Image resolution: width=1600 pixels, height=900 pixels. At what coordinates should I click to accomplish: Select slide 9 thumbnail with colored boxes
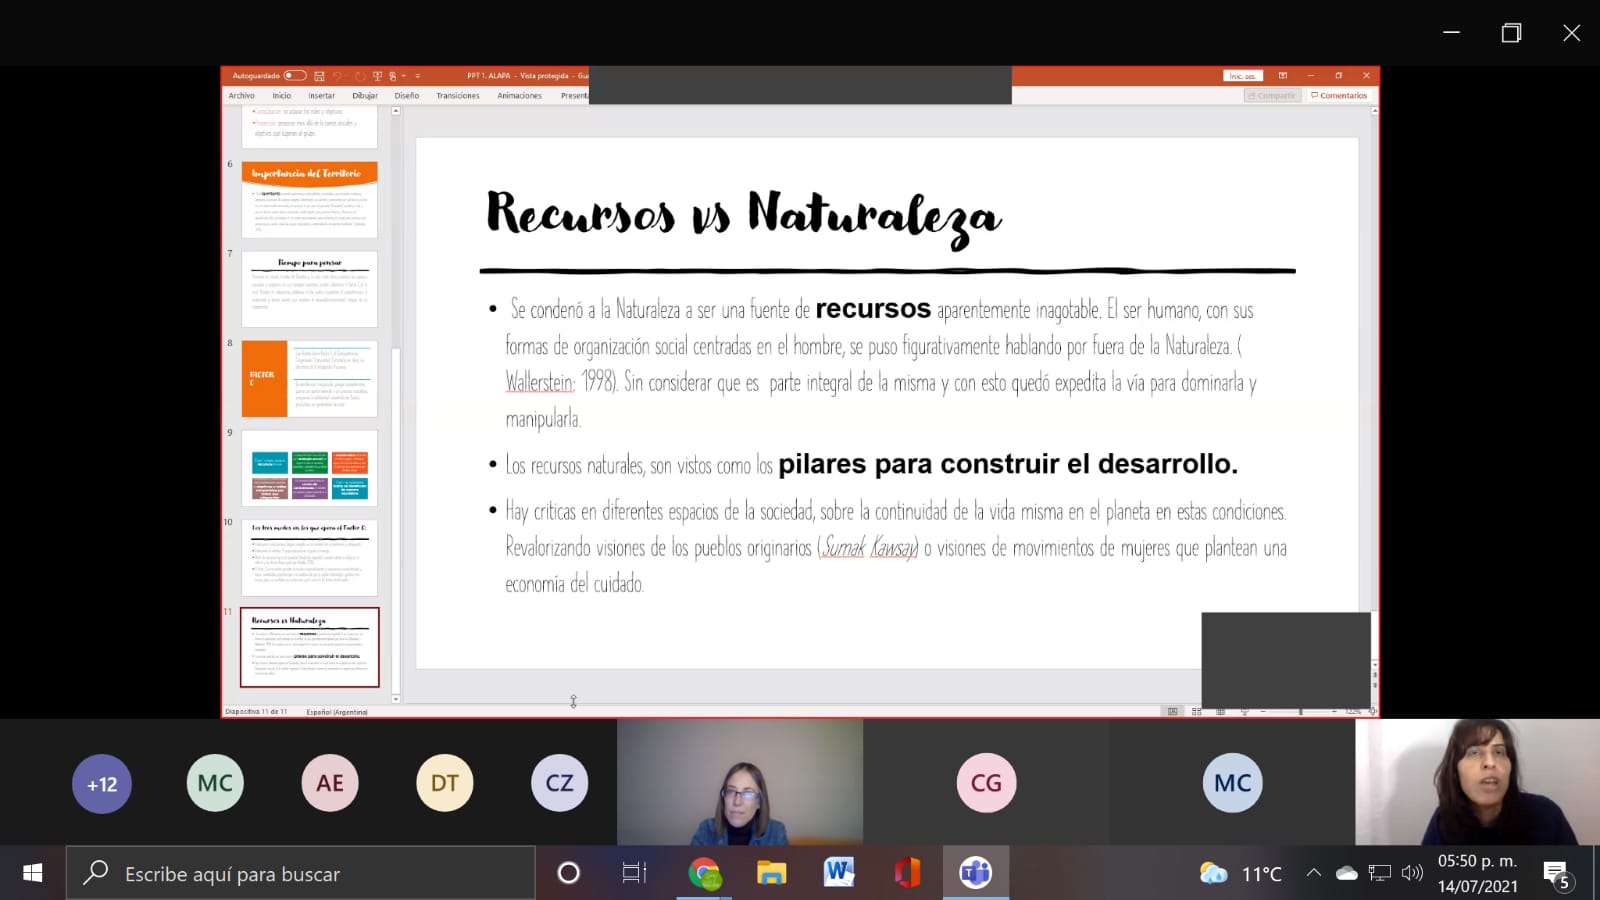pos(310,468)
